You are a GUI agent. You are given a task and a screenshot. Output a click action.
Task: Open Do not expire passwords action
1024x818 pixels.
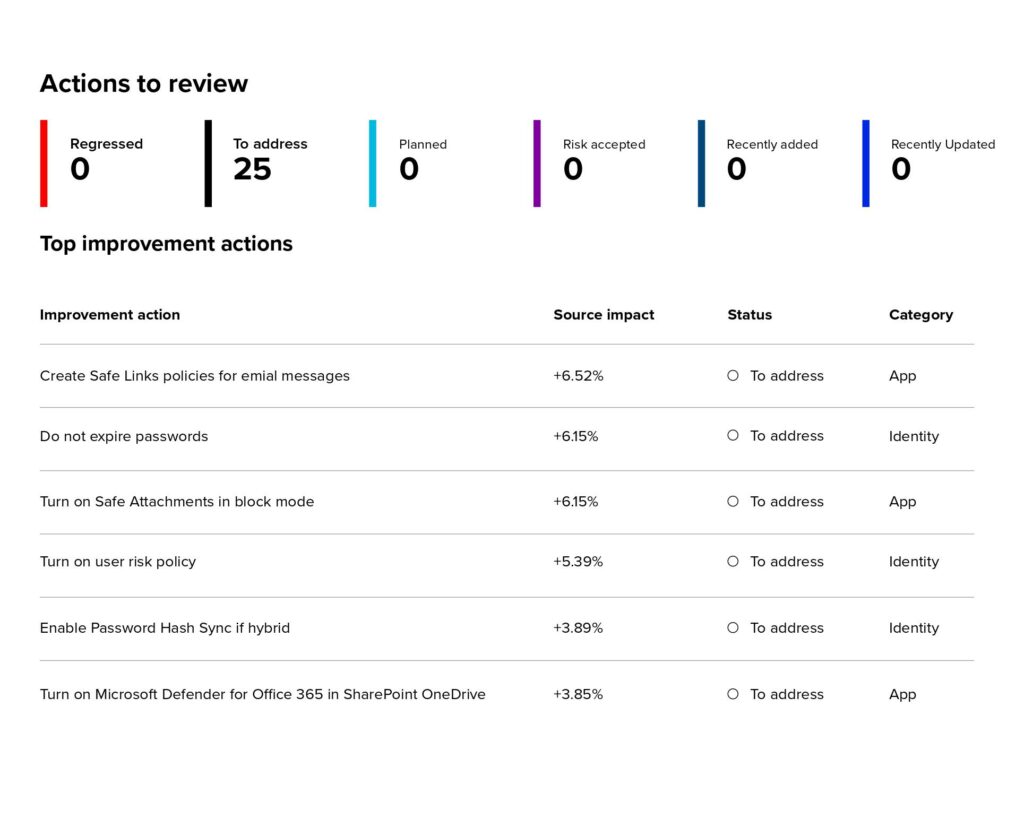124,436
